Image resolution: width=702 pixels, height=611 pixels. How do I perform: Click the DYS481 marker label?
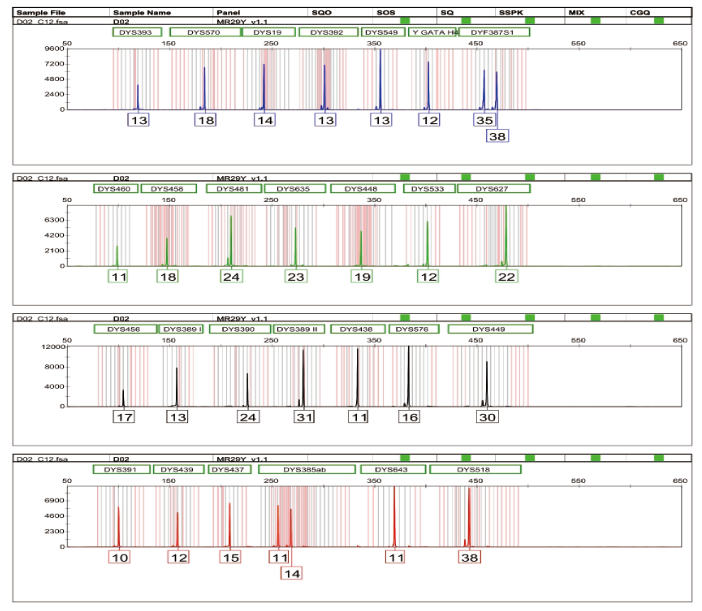coord(232,188)
